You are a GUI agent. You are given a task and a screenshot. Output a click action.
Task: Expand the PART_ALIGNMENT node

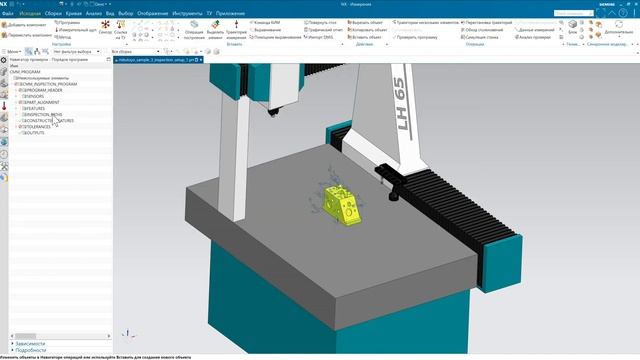click(16, 102)
